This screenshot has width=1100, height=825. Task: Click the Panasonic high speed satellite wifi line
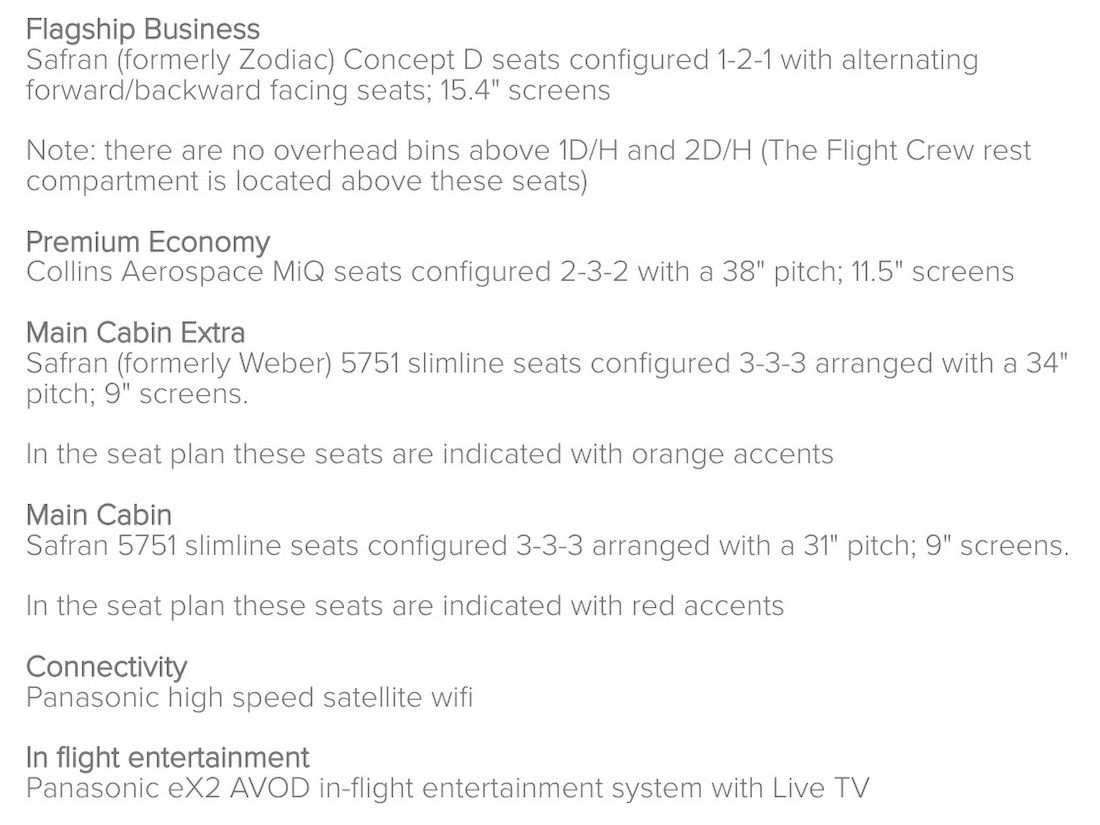[x=249, y=697]
